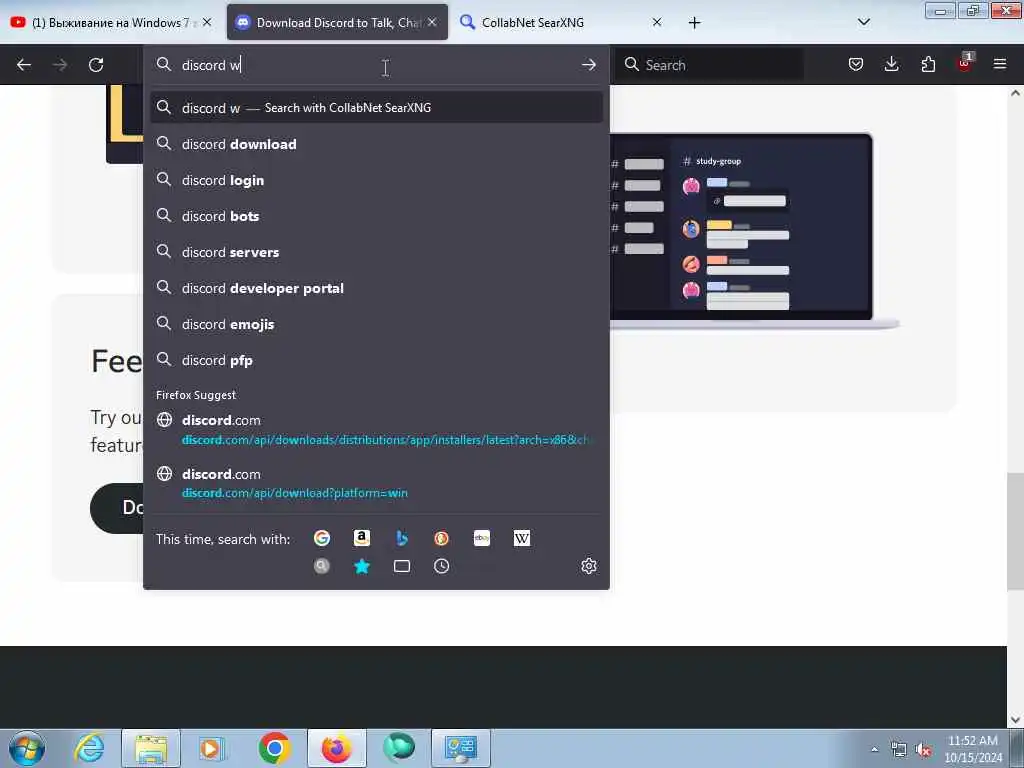Choose suggestion discord download
Image resolution: width=1024 pixels, height=768 pixels.
click(x=376, y=144)
